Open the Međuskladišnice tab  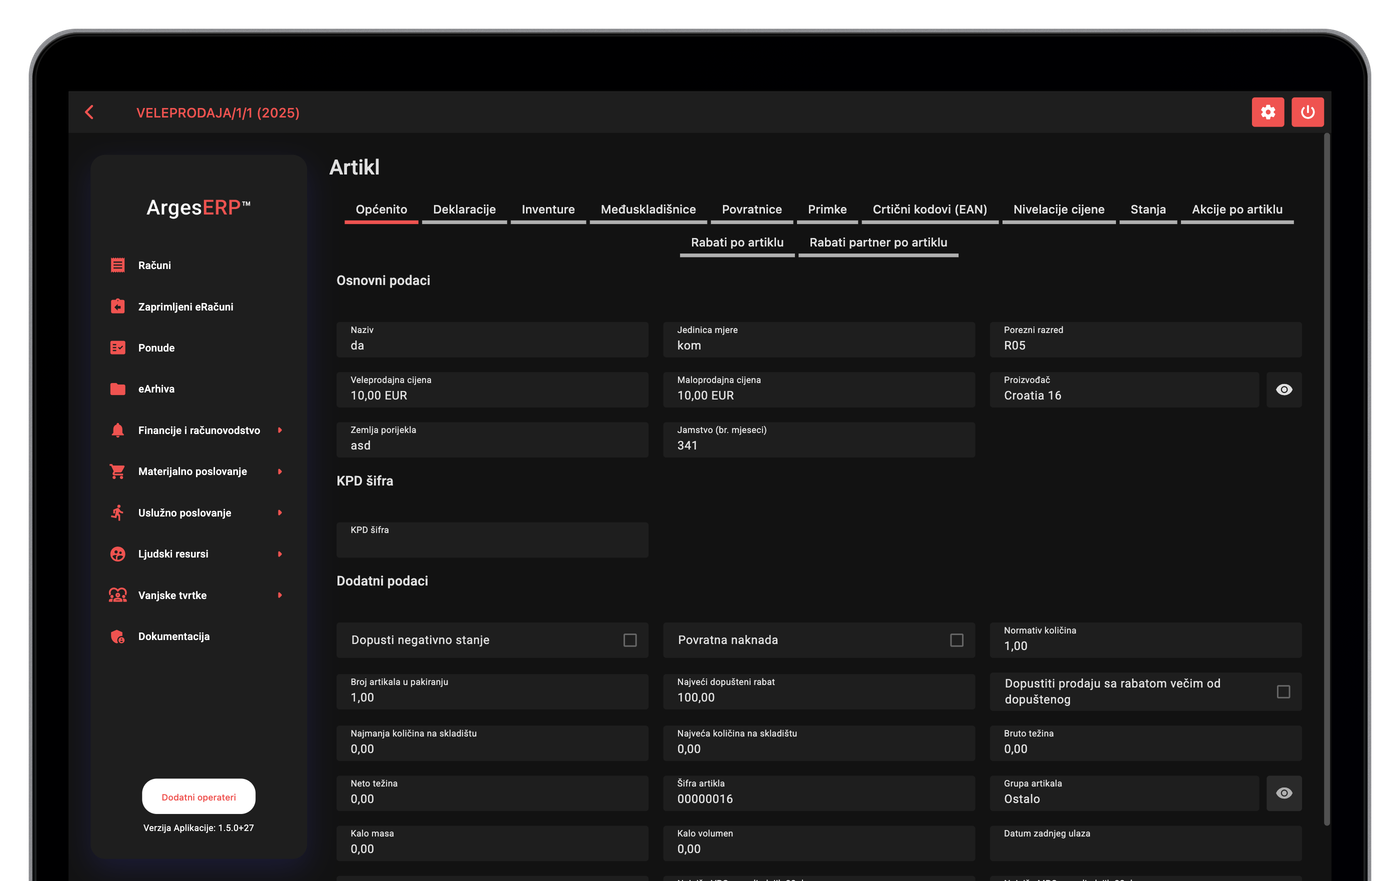[648, 209]
